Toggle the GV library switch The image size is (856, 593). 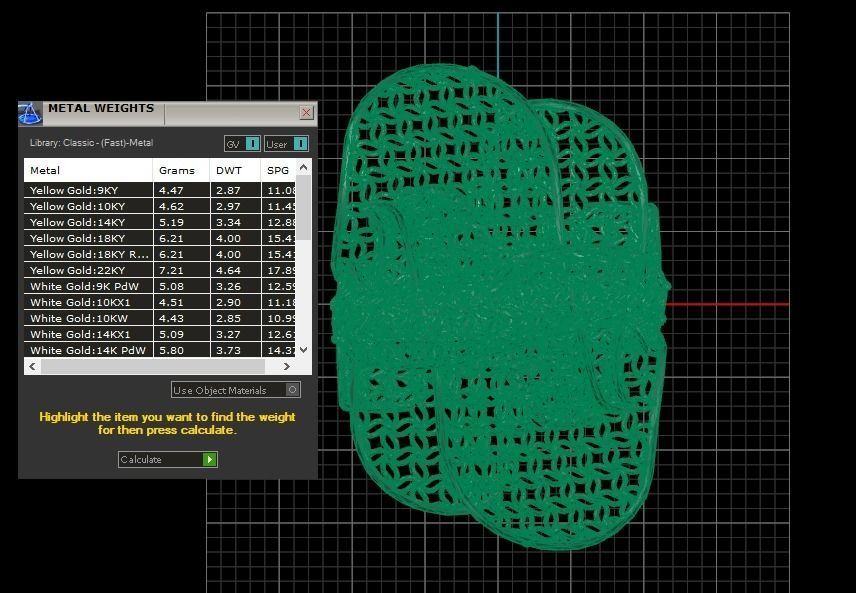click(x=242, y=144)
